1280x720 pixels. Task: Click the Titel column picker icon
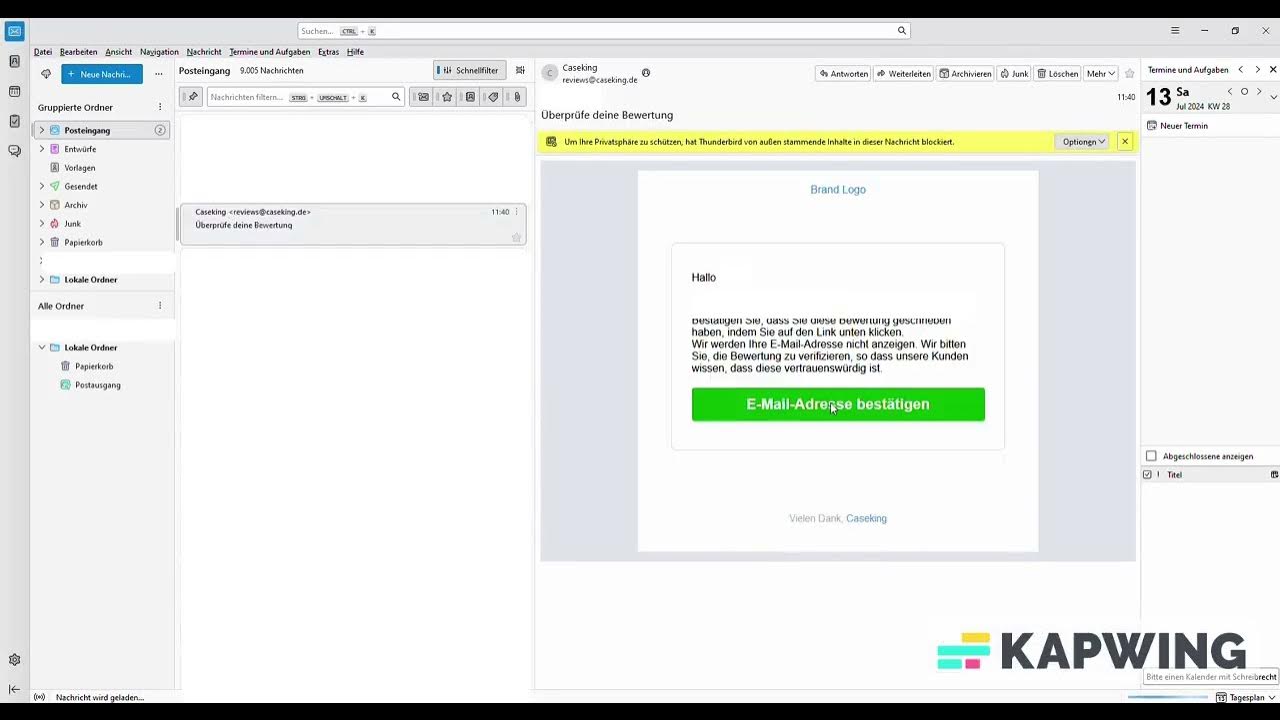coord(1274,475)
